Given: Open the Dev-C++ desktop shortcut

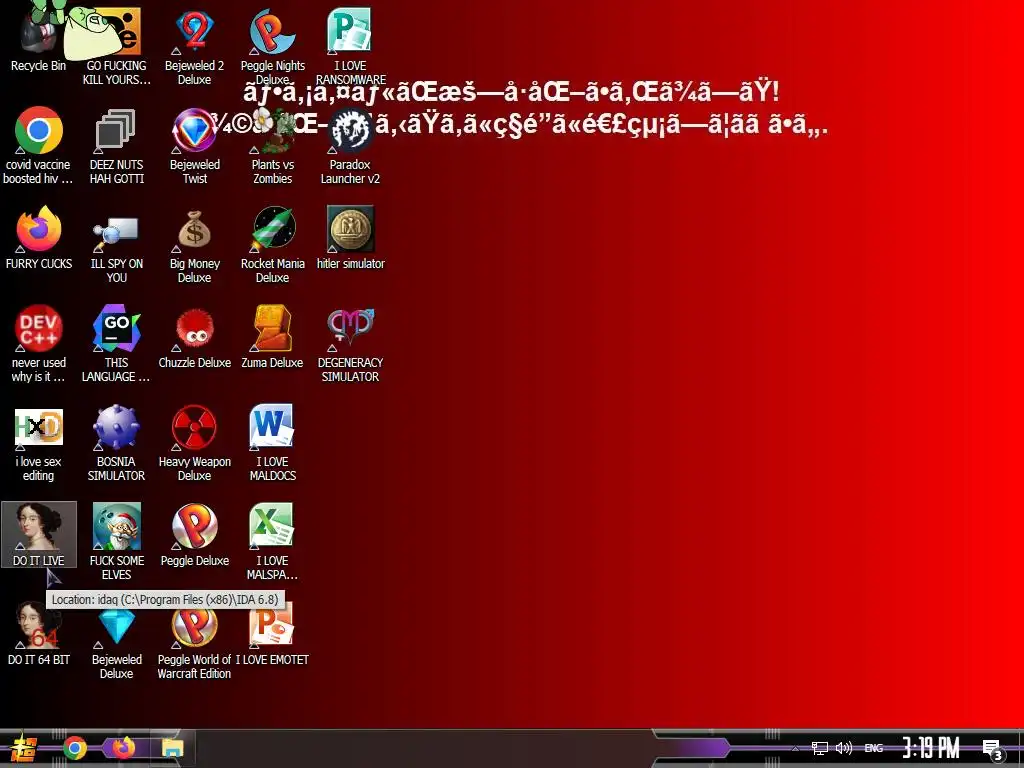Looking at the screenshot, I should (38, 344).
